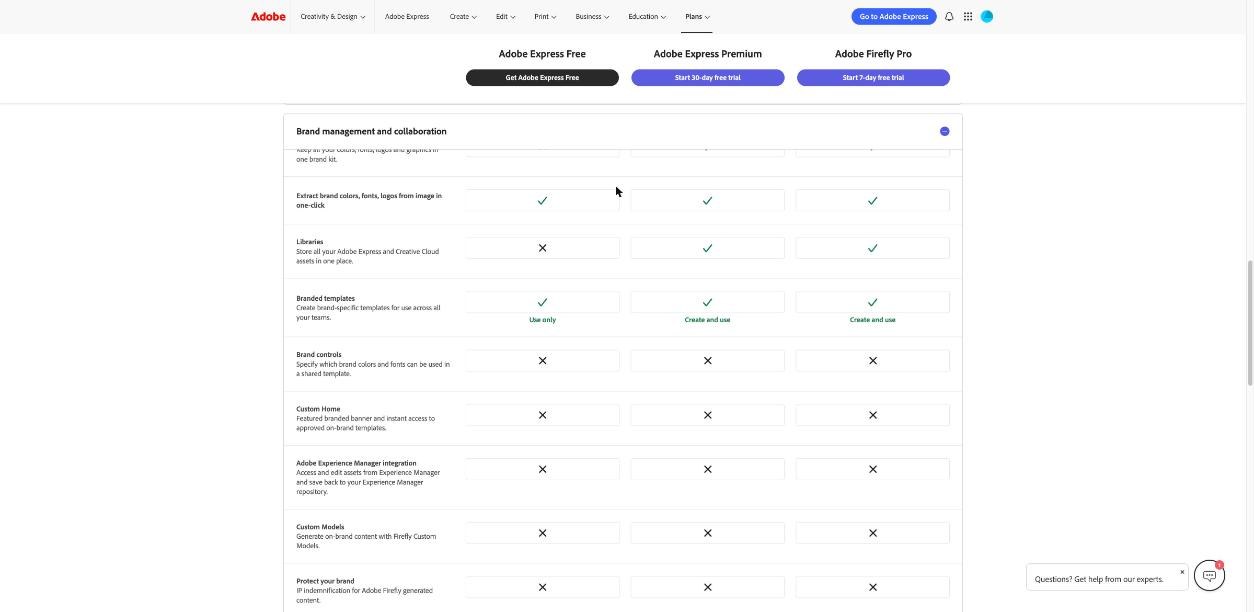Start 30-day free trial for Premium

tap(707, 77)
